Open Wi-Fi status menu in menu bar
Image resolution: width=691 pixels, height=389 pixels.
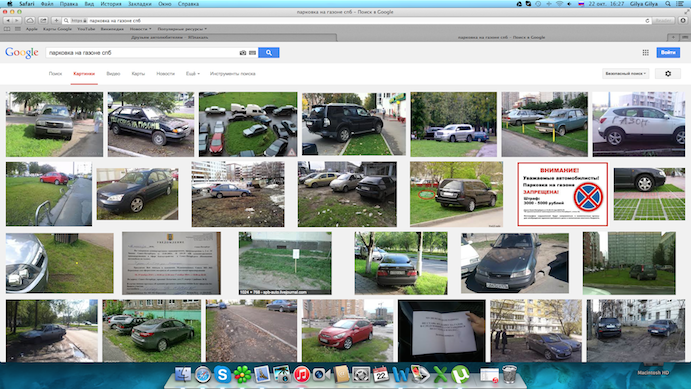click(x=559, y=4)
